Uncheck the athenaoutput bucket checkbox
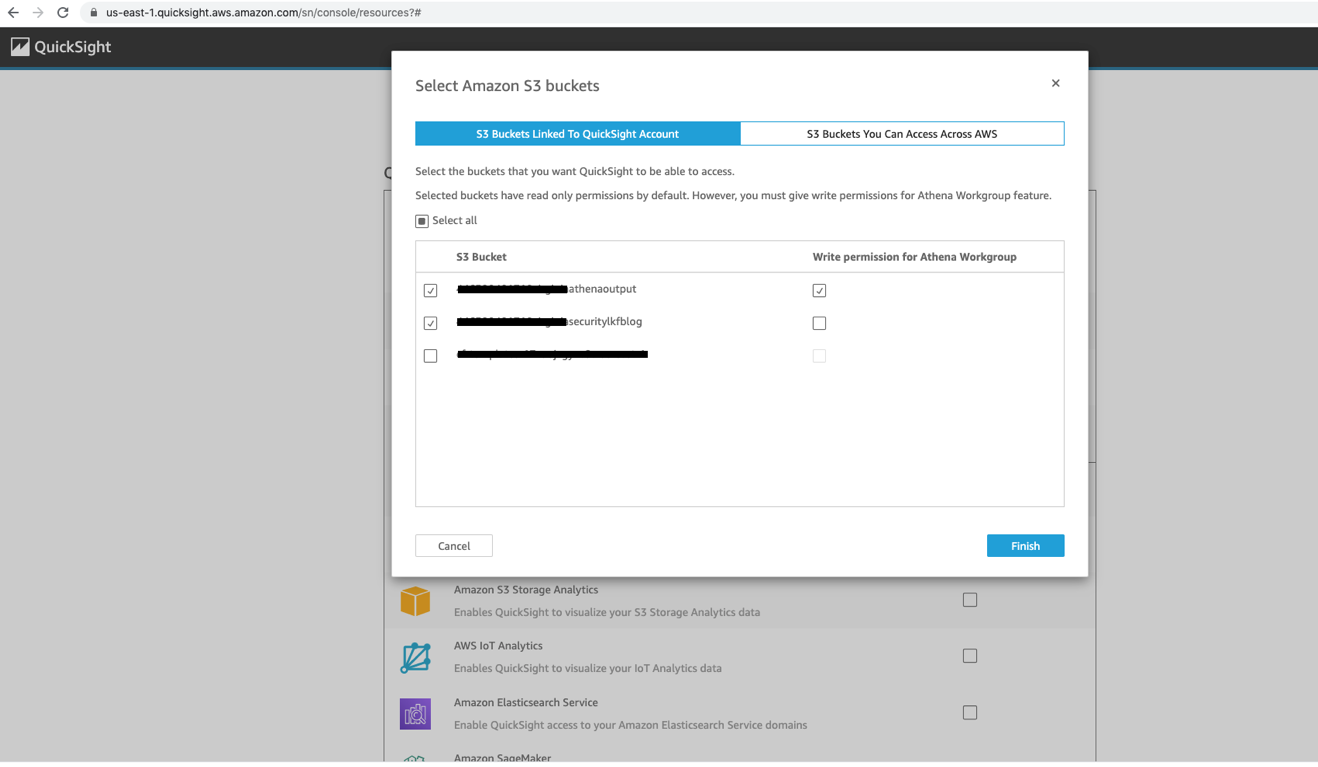 tap(430, 290)
